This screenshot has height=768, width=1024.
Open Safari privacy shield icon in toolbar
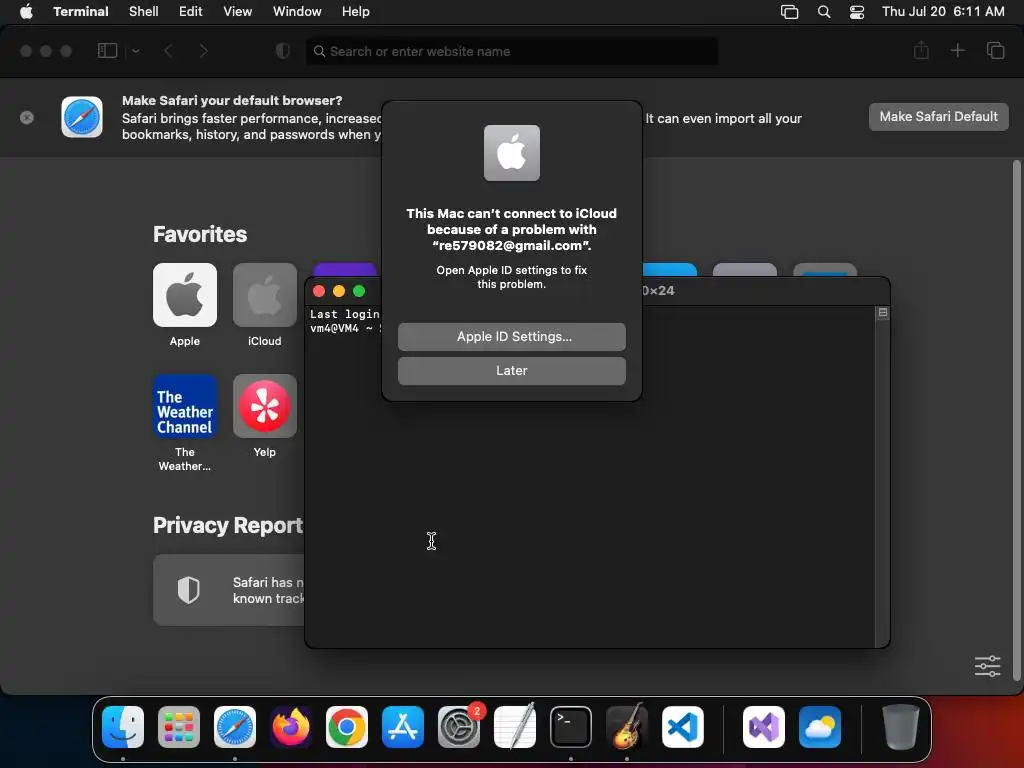coord(283,51)
